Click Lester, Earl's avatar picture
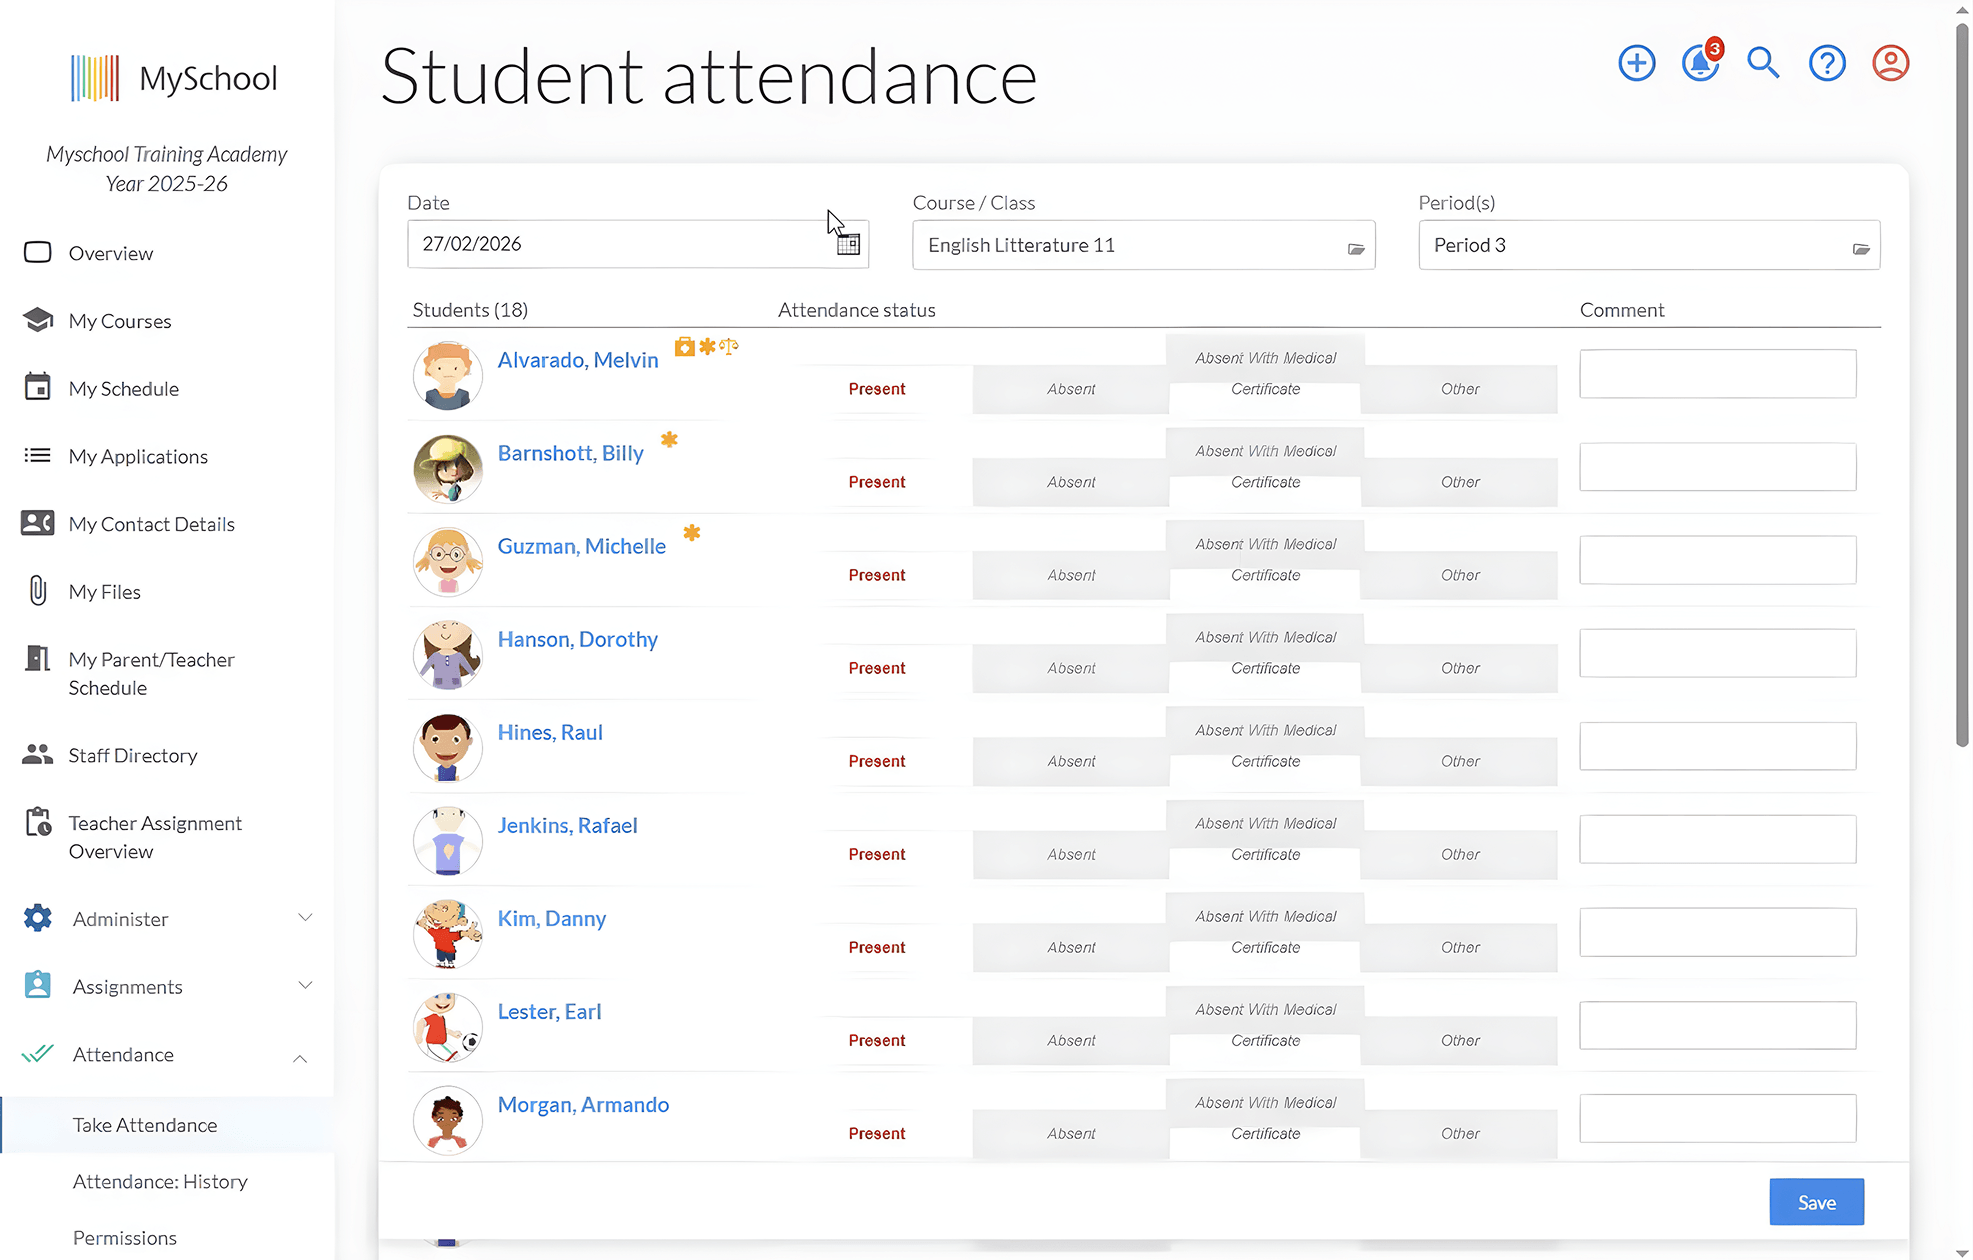1973x1260 pixels. click(447, 1027)
